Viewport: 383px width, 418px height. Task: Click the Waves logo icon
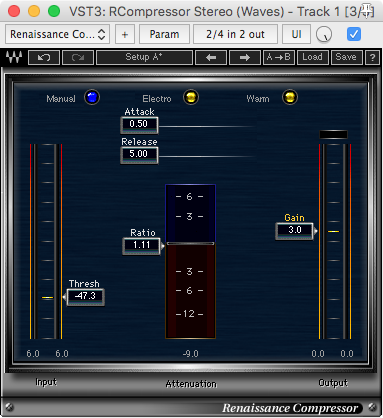[x=14, y=57]
